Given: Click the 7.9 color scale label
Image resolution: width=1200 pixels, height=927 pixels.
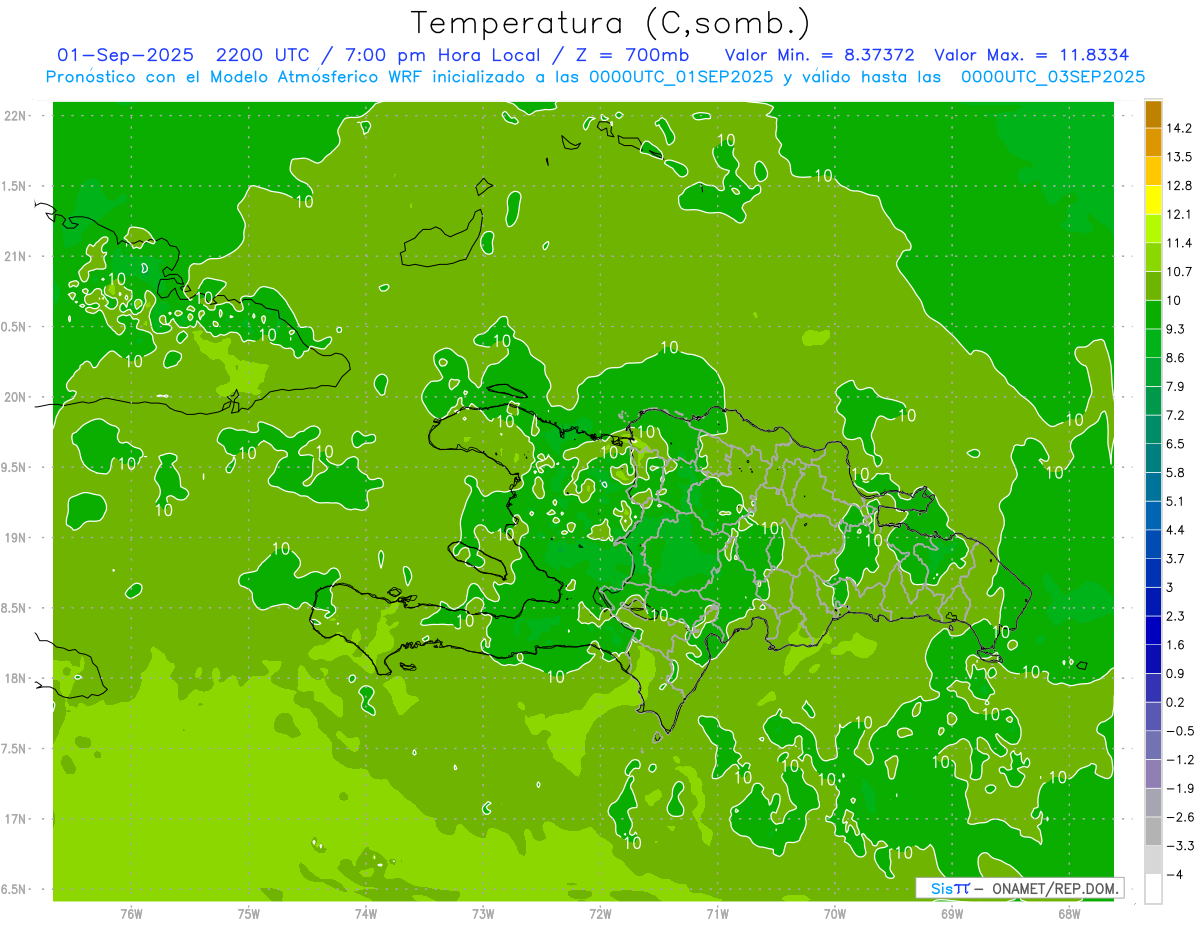Looking at the screenshot, I should click(1176, 386).
